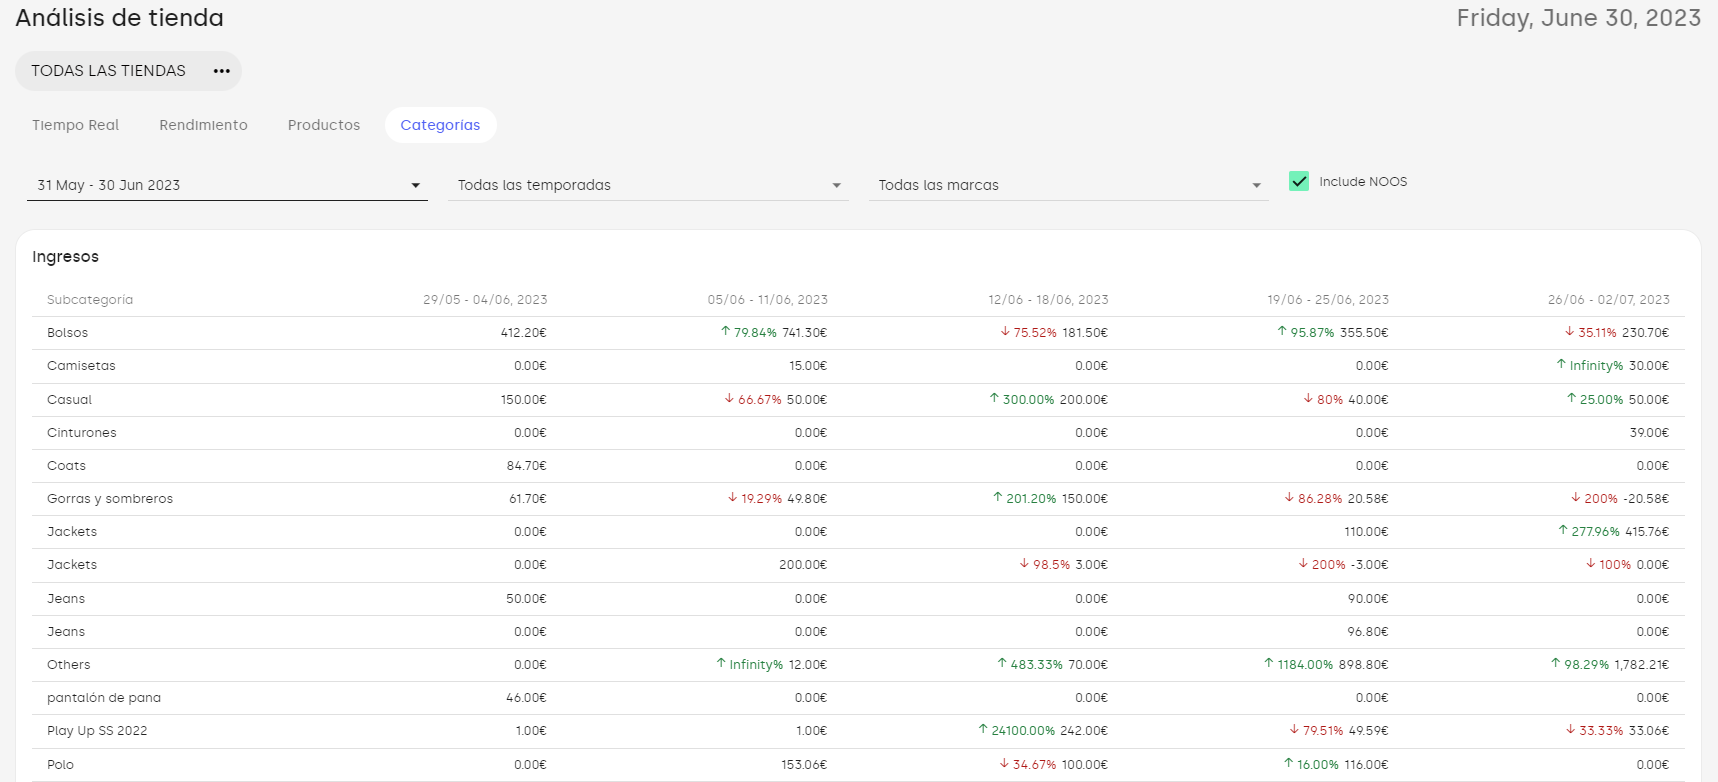Click the up arrow next to 300.00%

click(x=994, y=398)
